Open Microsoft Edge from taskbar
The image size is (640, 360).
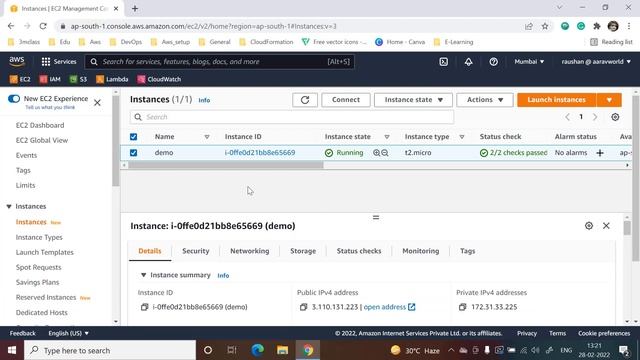[x=258, y=350]
